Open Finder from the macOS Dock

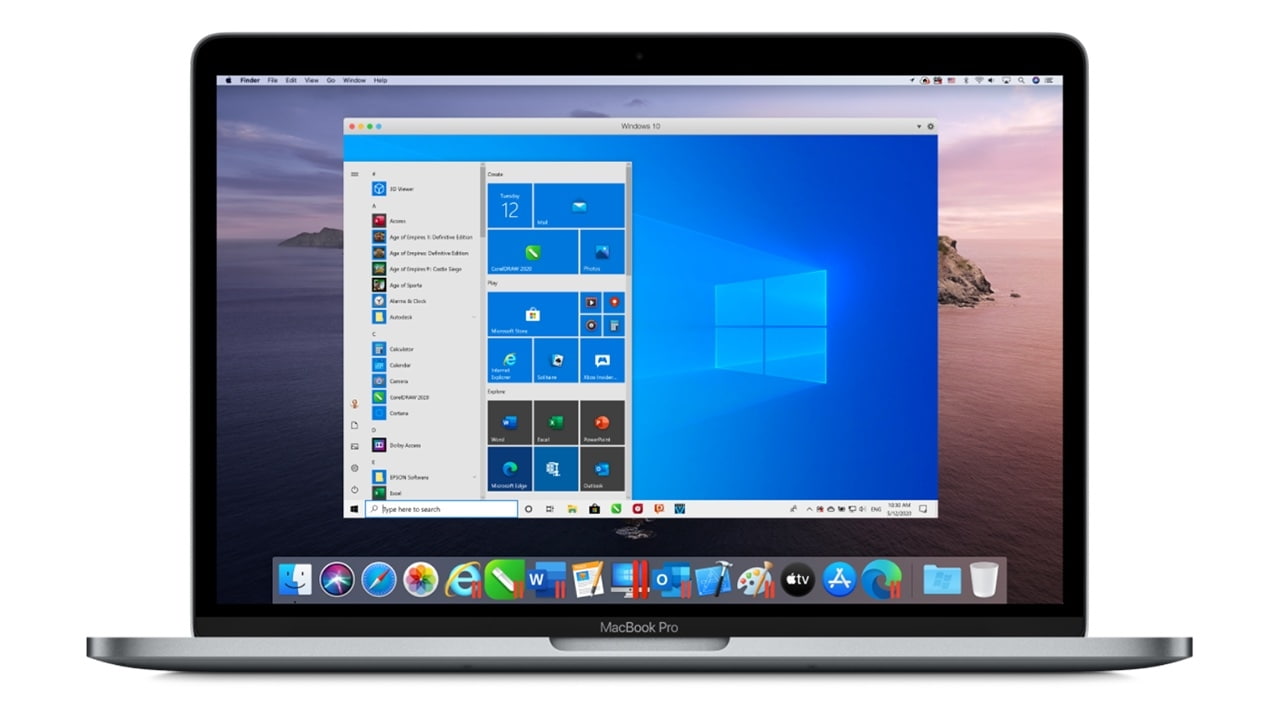click(x=295, y=579)
